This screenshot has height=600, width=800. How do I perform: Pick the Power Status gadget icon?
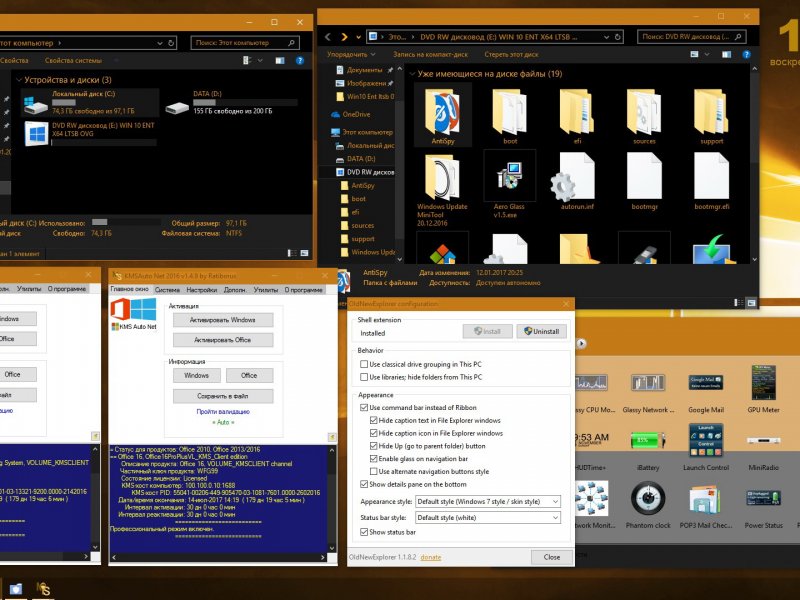[763, 497]
